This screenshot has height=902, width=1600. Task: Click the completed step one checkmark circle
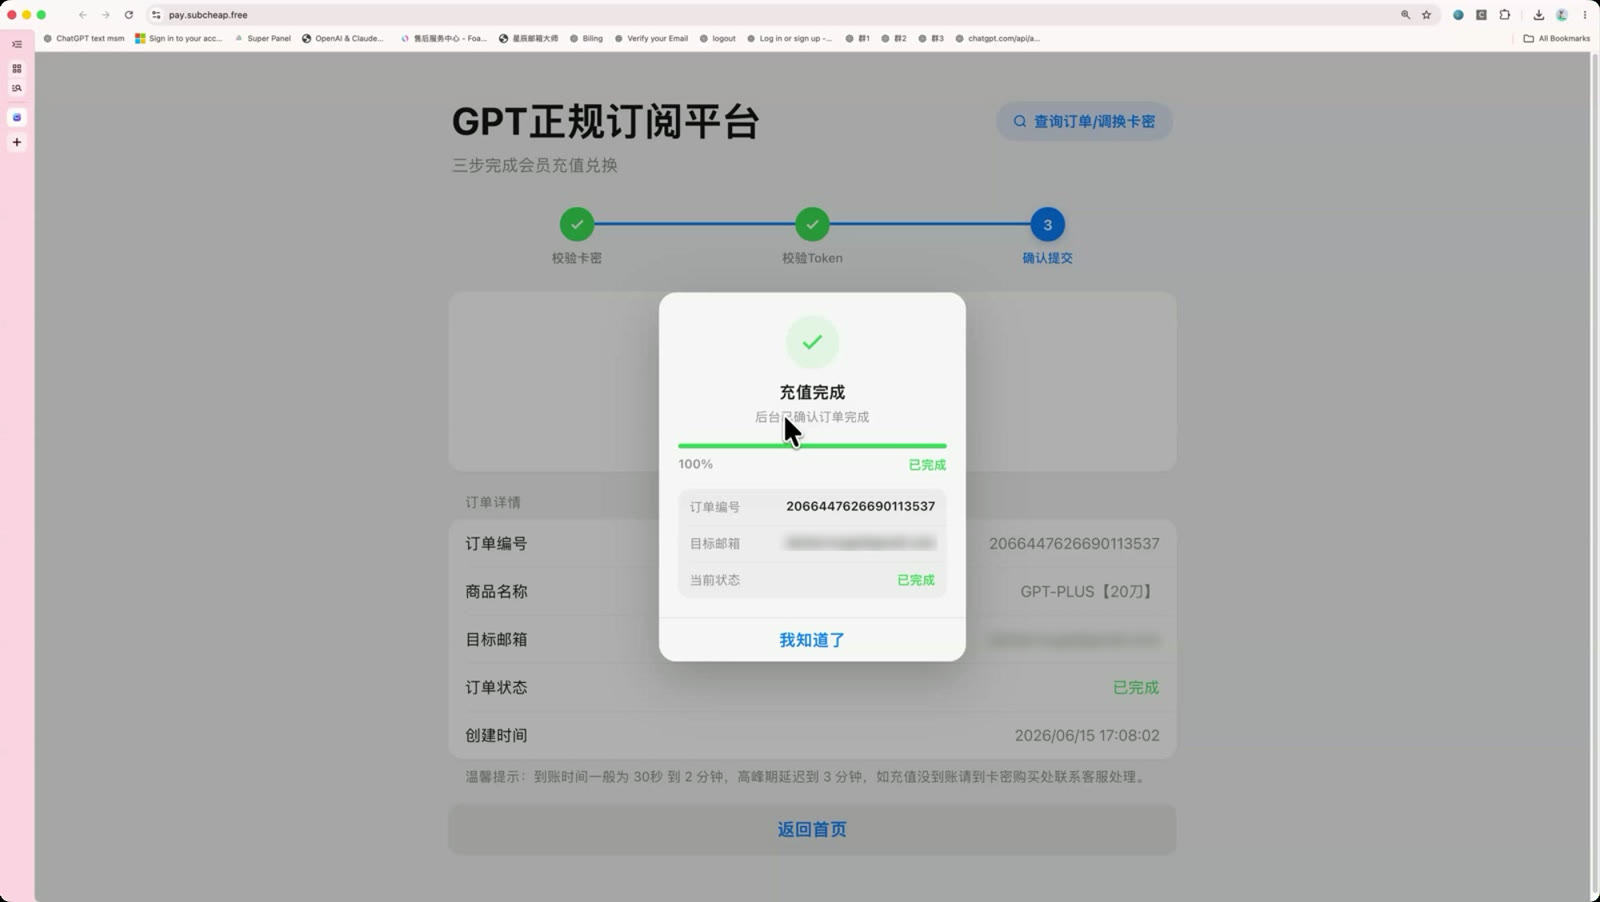(x=577, y=225)
